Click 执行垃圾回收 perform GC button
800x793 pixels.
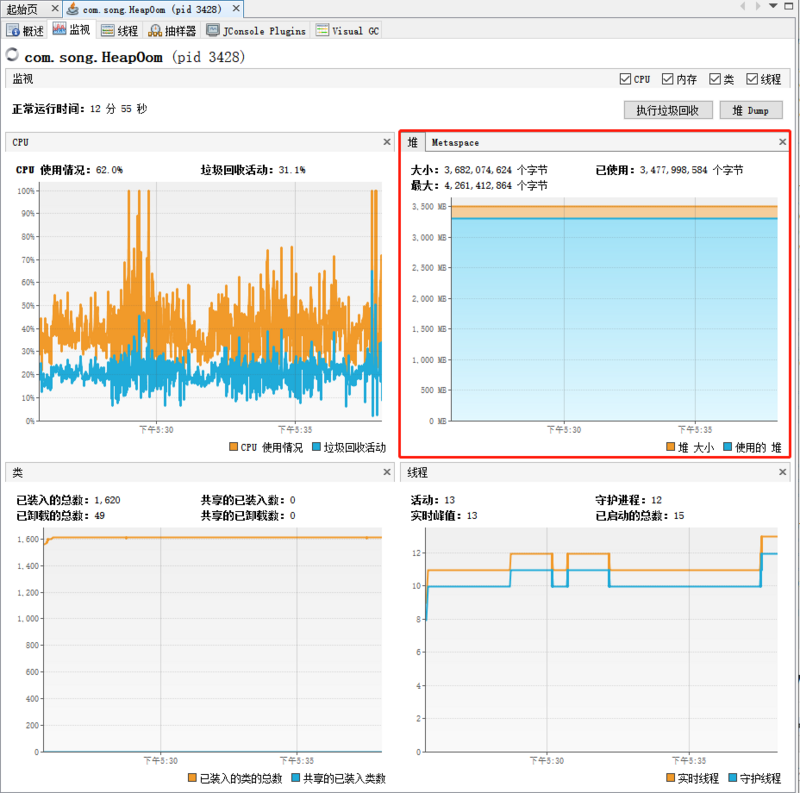(x=668, y=110)
